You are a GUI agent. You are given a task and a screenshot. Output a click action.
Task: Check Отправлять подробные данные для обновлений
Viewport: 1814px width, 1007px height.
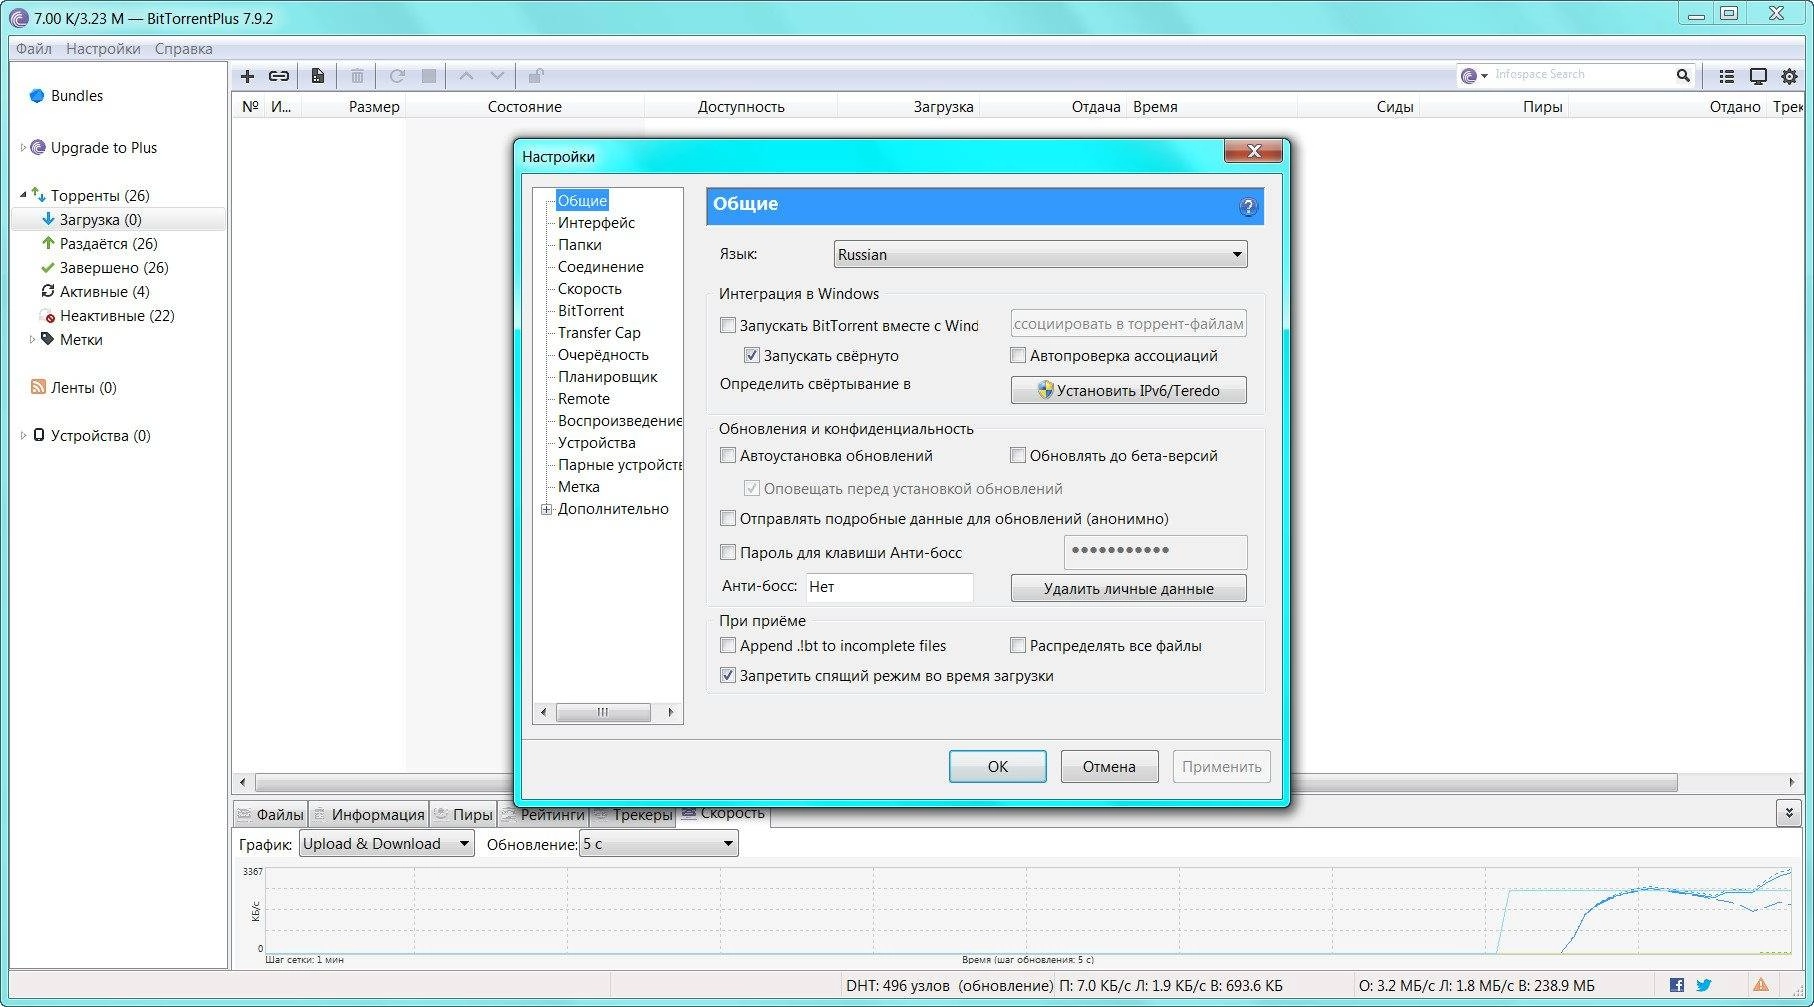[x=728, y=518]
